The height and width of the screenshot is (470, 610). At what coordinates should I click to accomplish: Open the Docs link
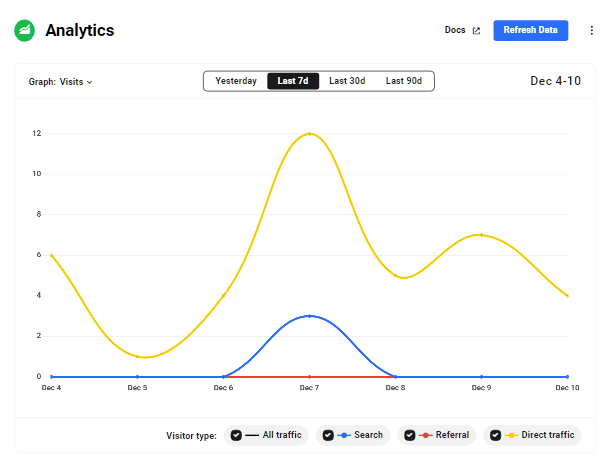(x=455, y=30)
